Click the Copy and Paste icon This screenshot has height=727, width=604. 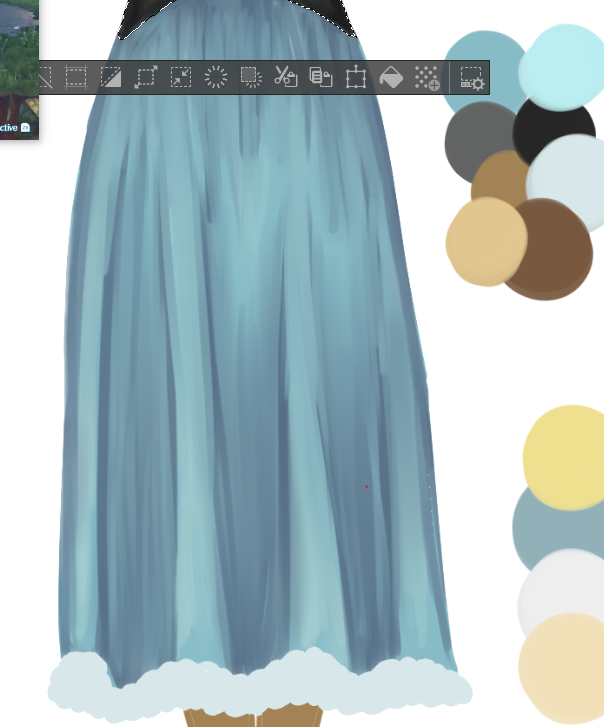pyautogui.click(x=321, y=77)
